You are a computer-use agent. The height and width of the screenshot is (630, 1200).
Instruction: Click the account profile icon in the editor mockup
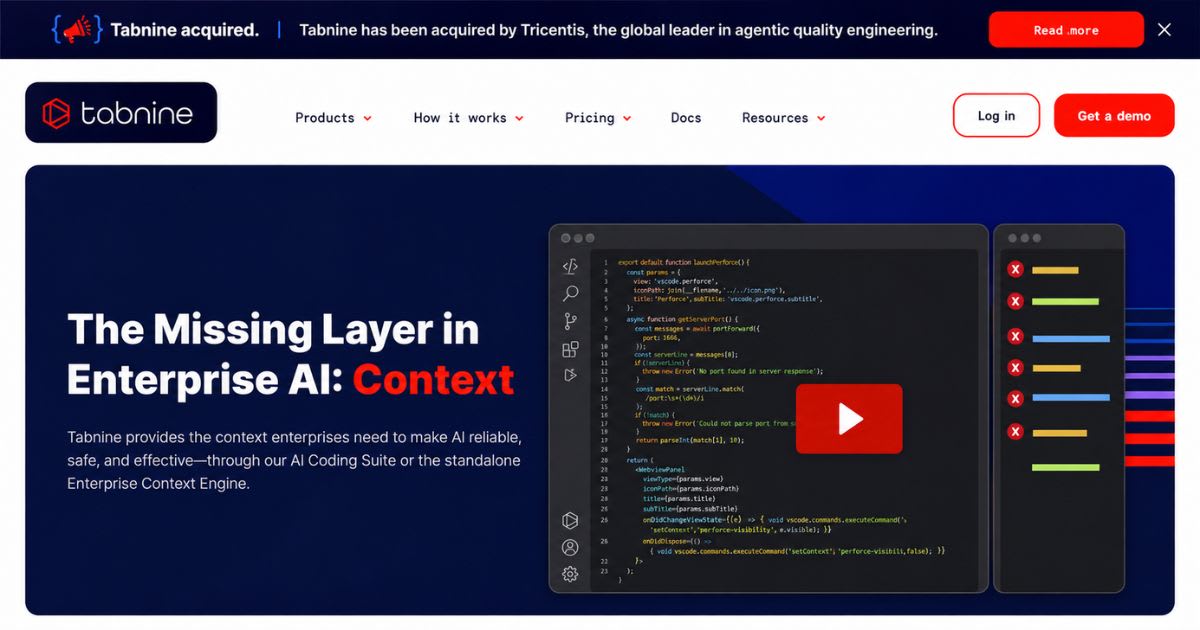tap(570, 547)
